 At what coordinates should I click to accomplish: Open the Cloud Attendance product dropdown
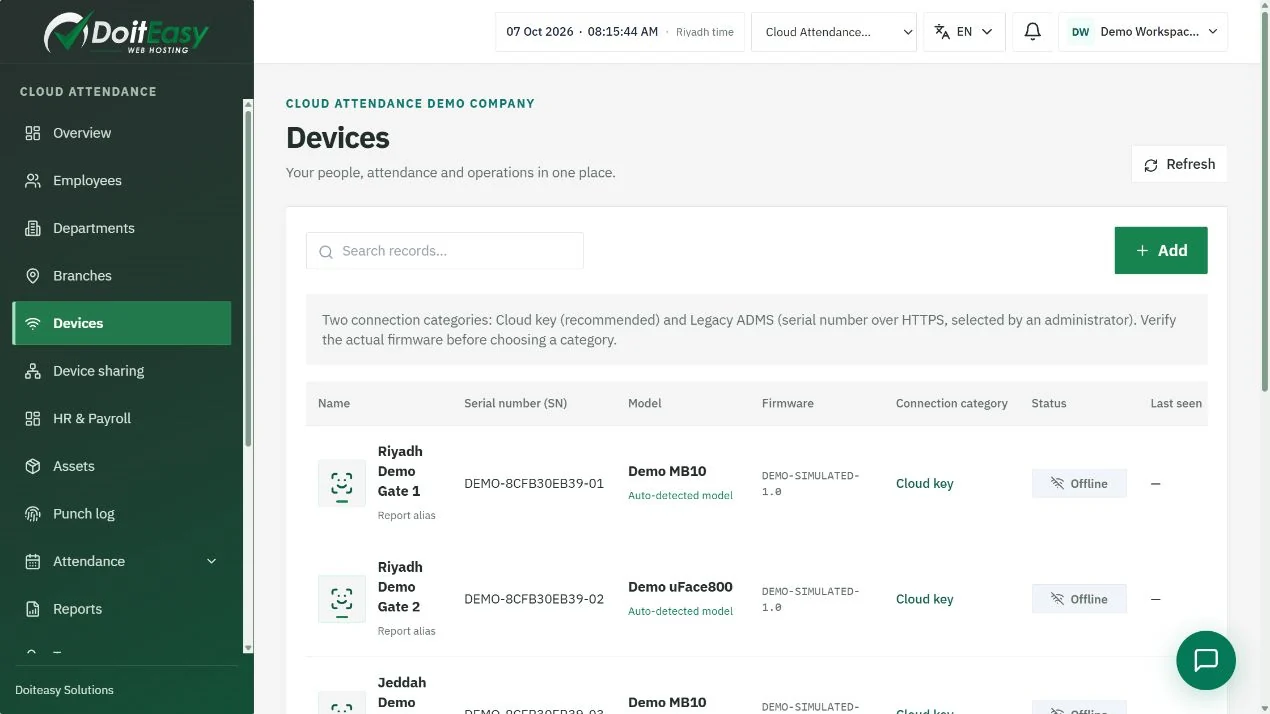tap(834, 32)
